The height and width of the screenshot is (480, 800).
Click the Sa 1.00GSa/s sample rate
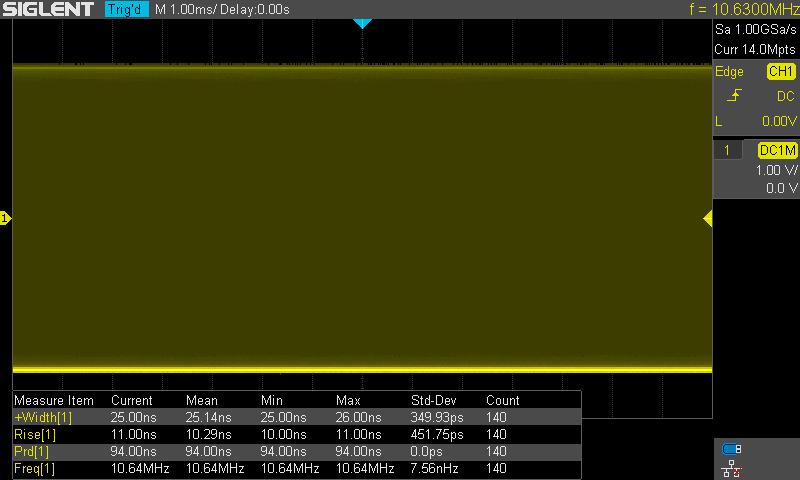pos(755,30)
